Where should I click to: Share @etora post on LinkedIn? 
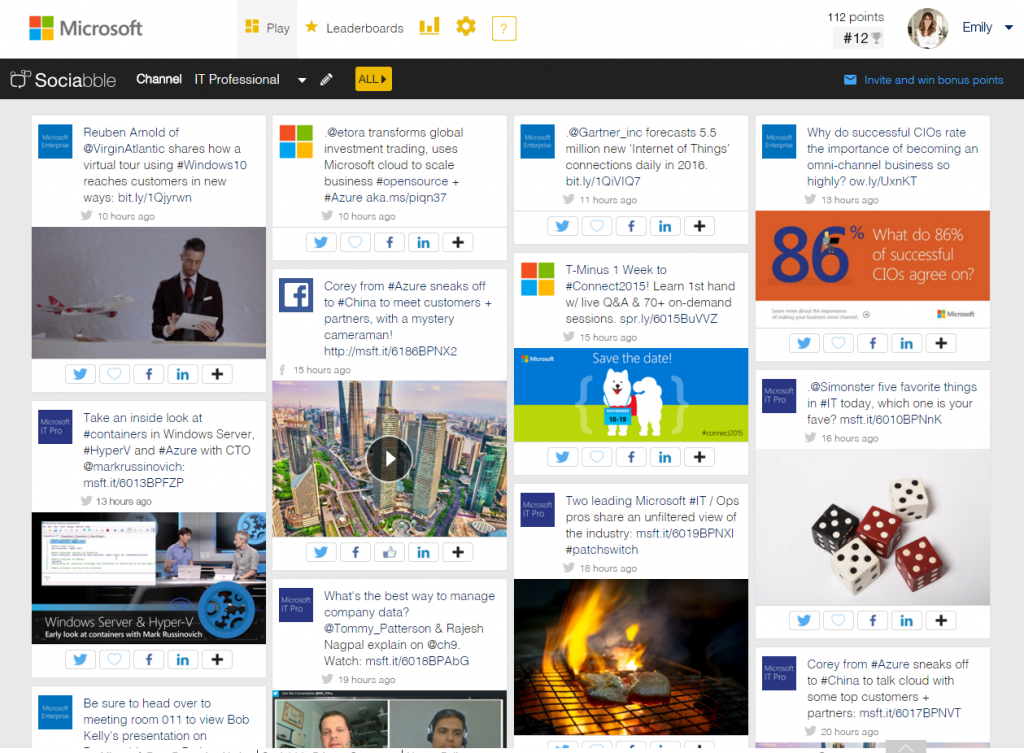(x=424, y=242)
